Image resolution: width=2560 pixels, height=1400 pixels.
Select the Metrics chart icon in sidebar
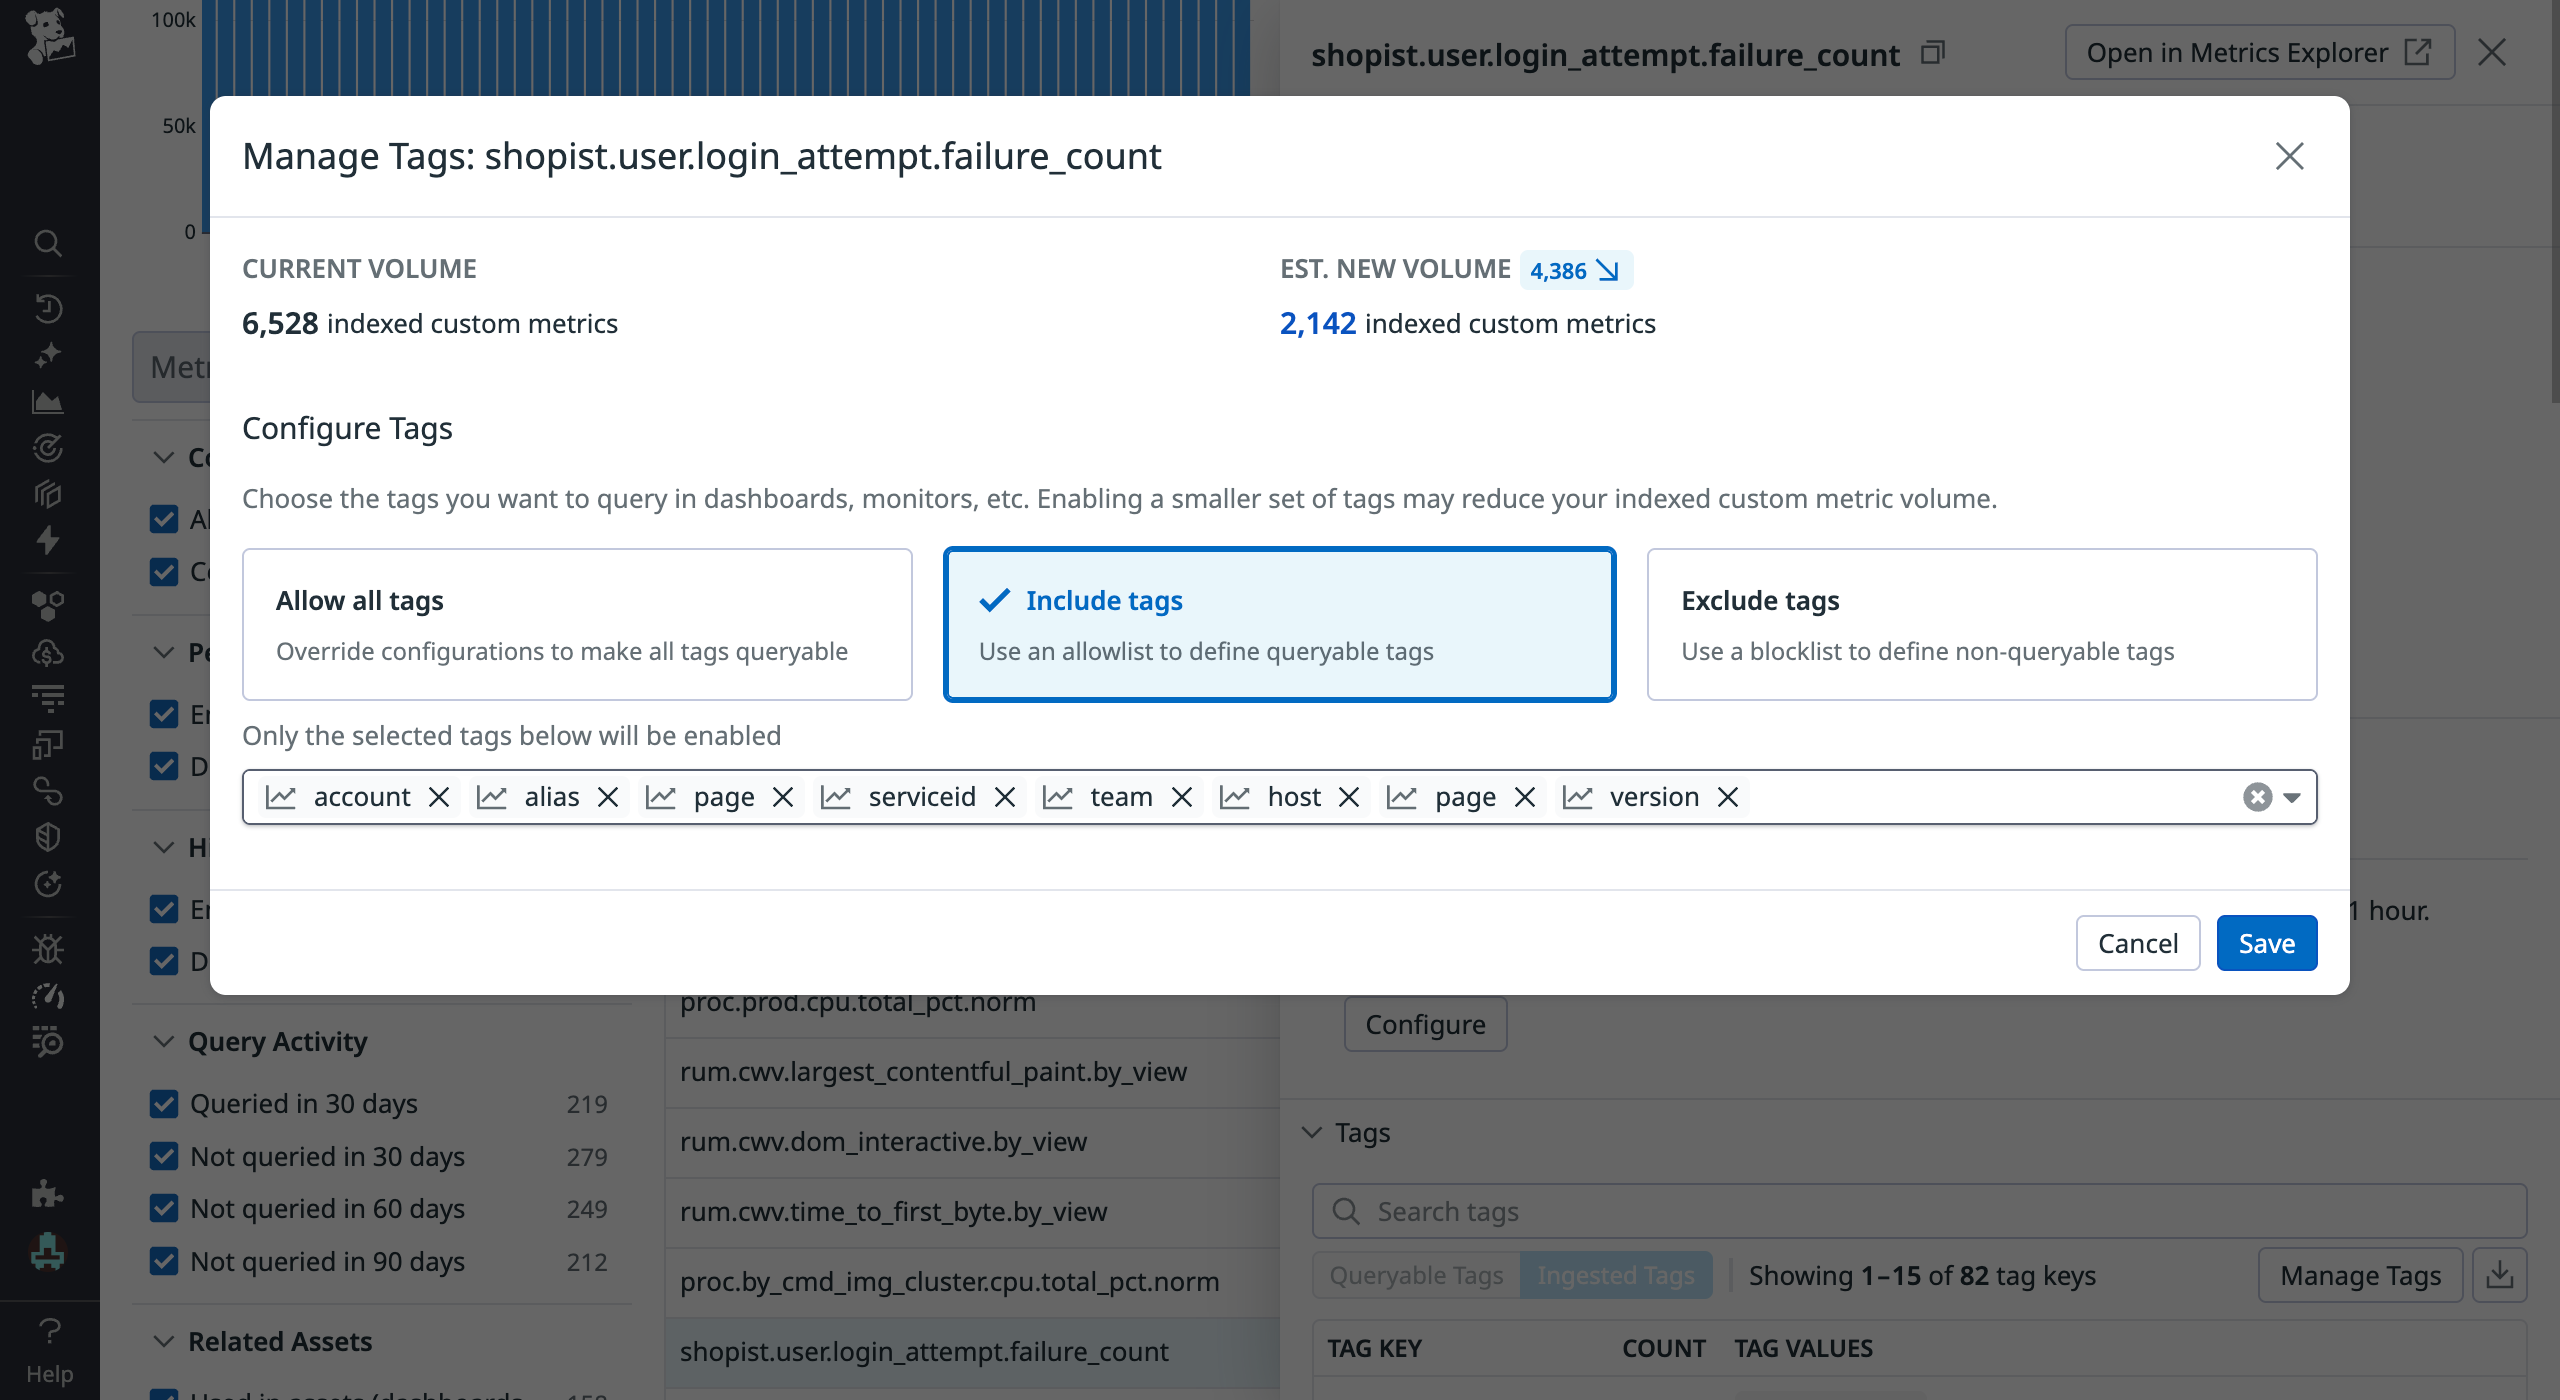pos(48,402)
